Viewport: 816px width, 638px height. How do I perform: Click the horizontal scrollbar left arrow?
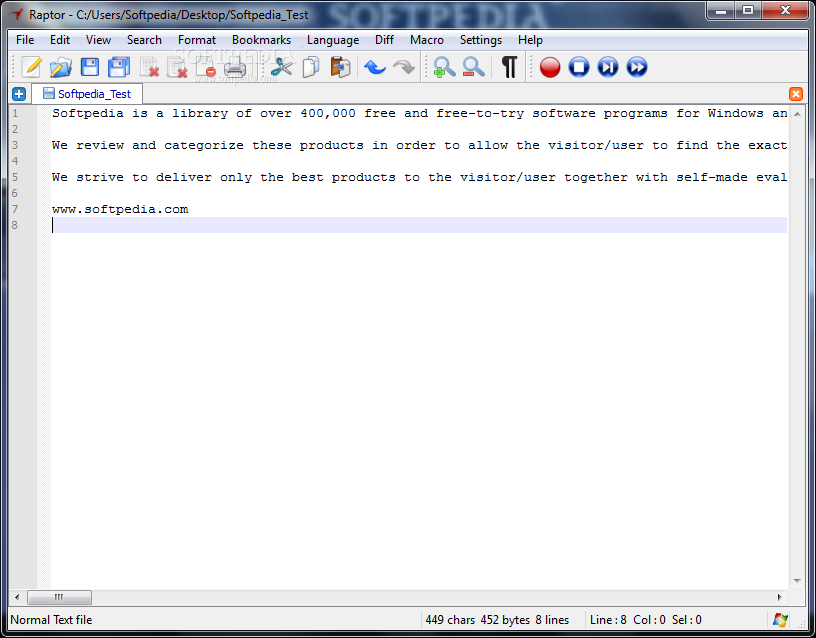(x=17, y=597)
